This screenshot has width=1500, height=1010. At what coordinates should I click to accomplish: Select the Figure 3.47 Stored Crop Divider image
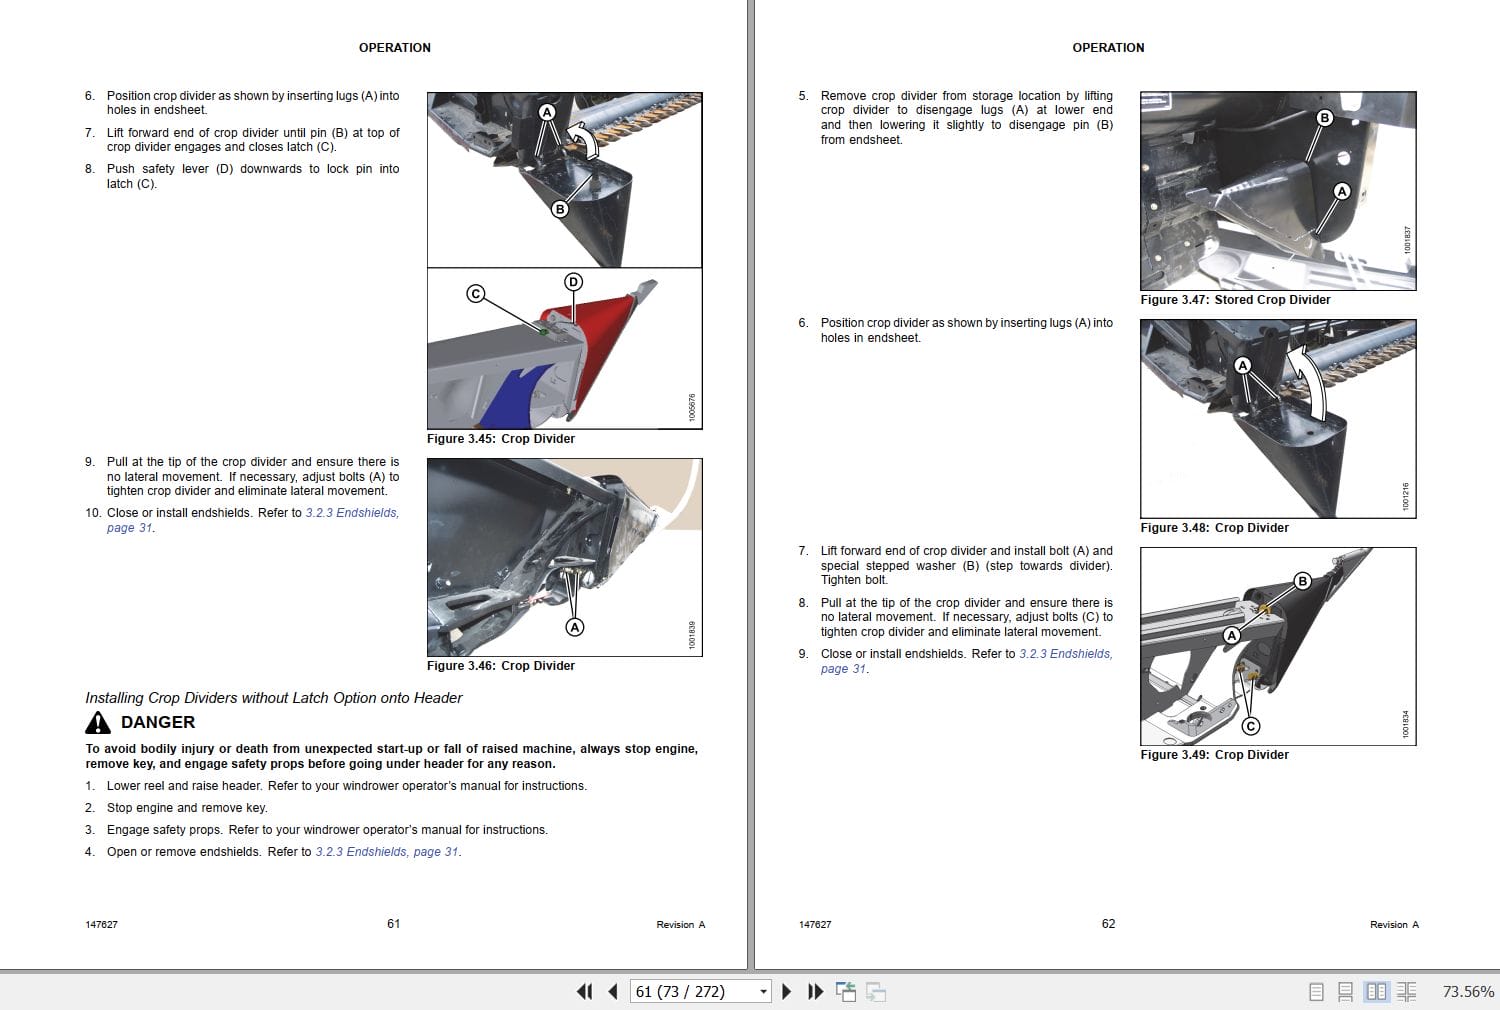(x=1278, y=190)
